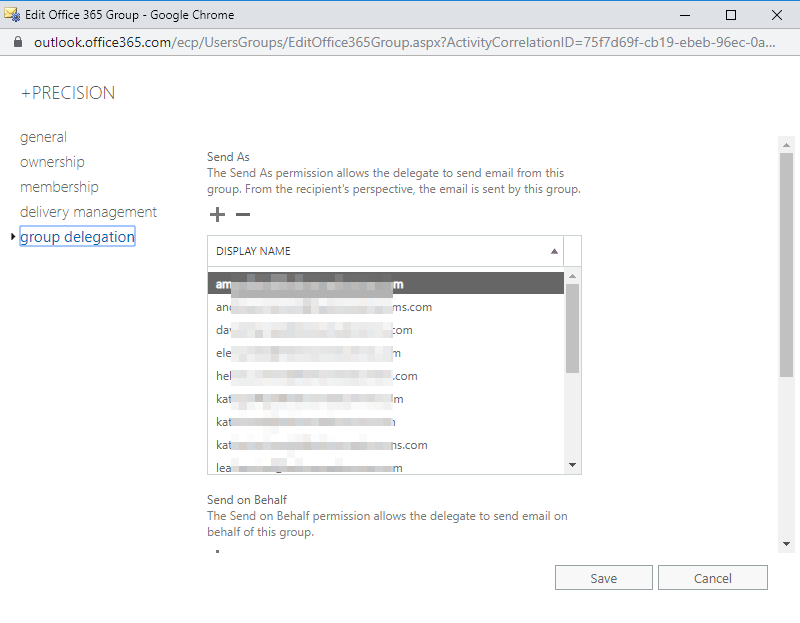Open the ownership tab
800x623 pixels.
[52, 162]
